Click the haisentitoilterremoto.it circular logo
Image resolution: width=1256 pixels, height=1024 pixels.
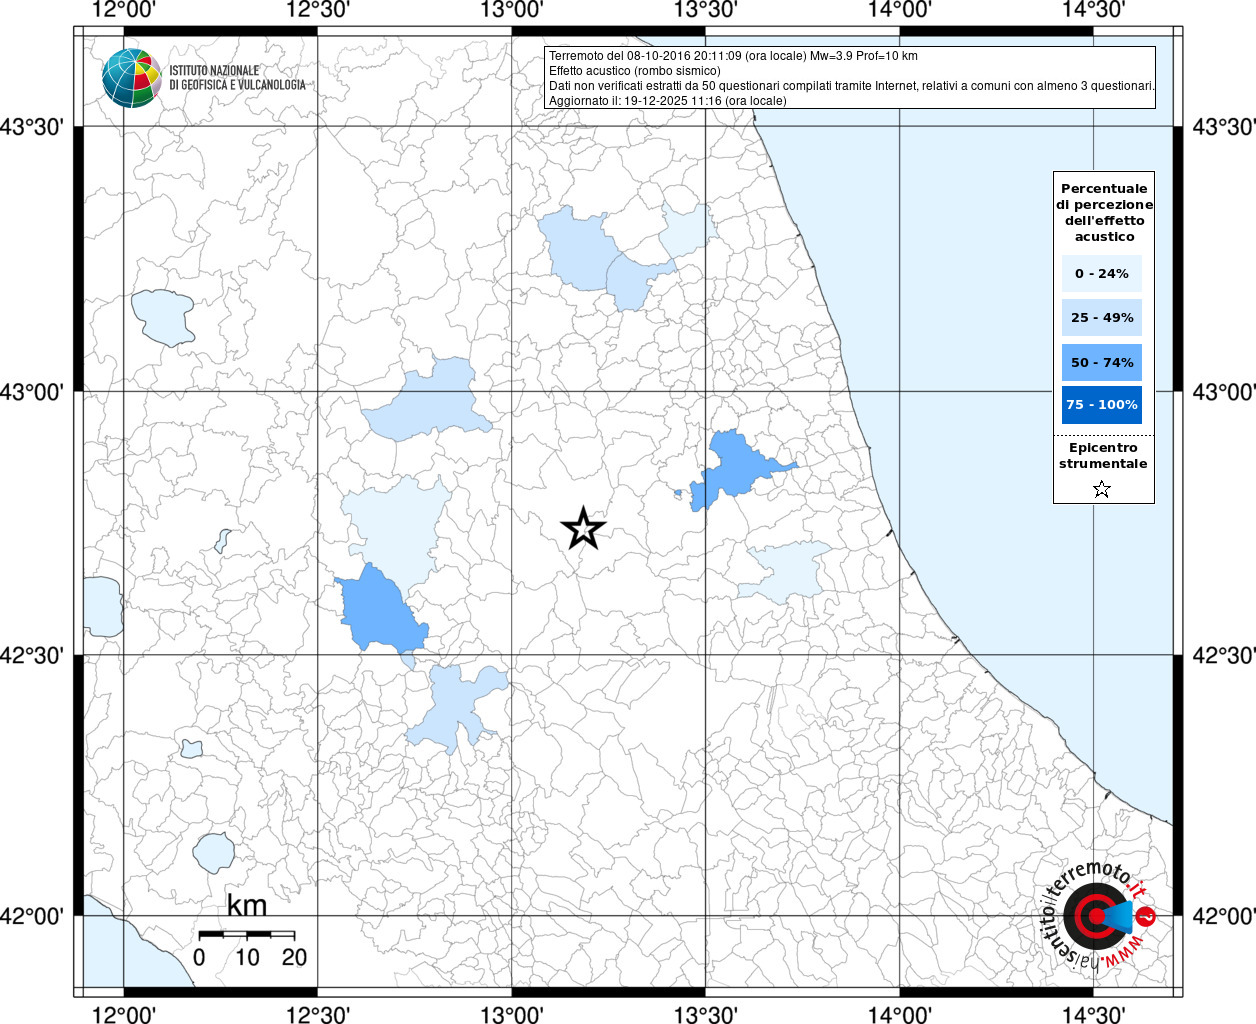pos(1098,917)
